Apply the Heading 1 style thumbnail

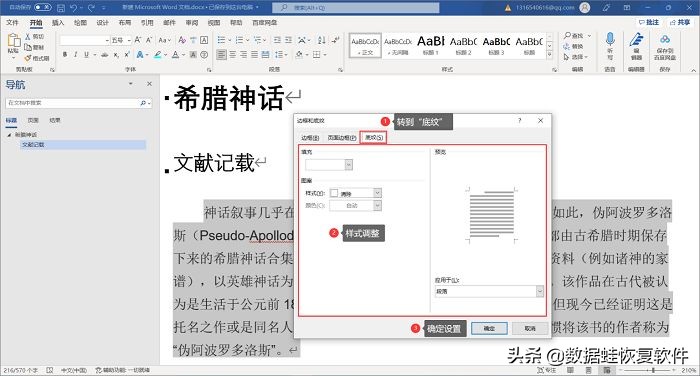click(x=431, y=46)
